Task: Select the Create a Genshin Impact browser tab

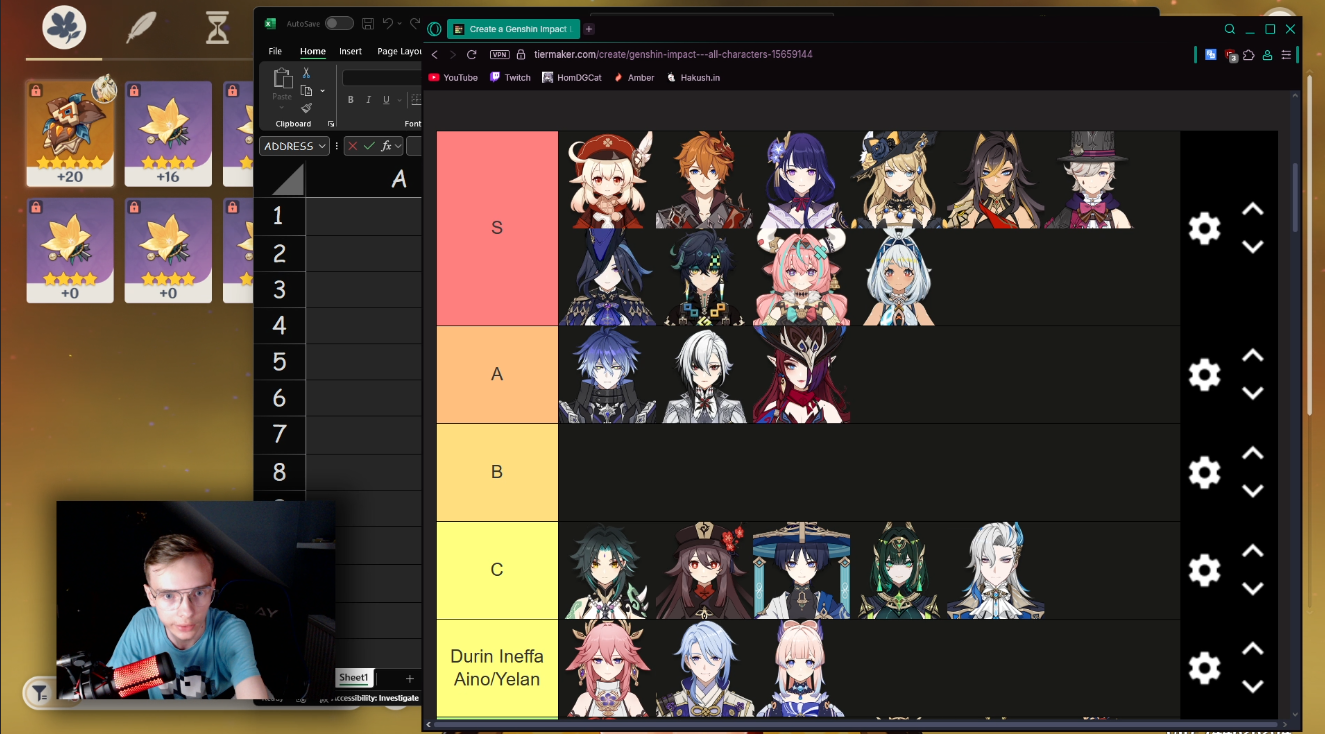Action: [x=512, y=29]
